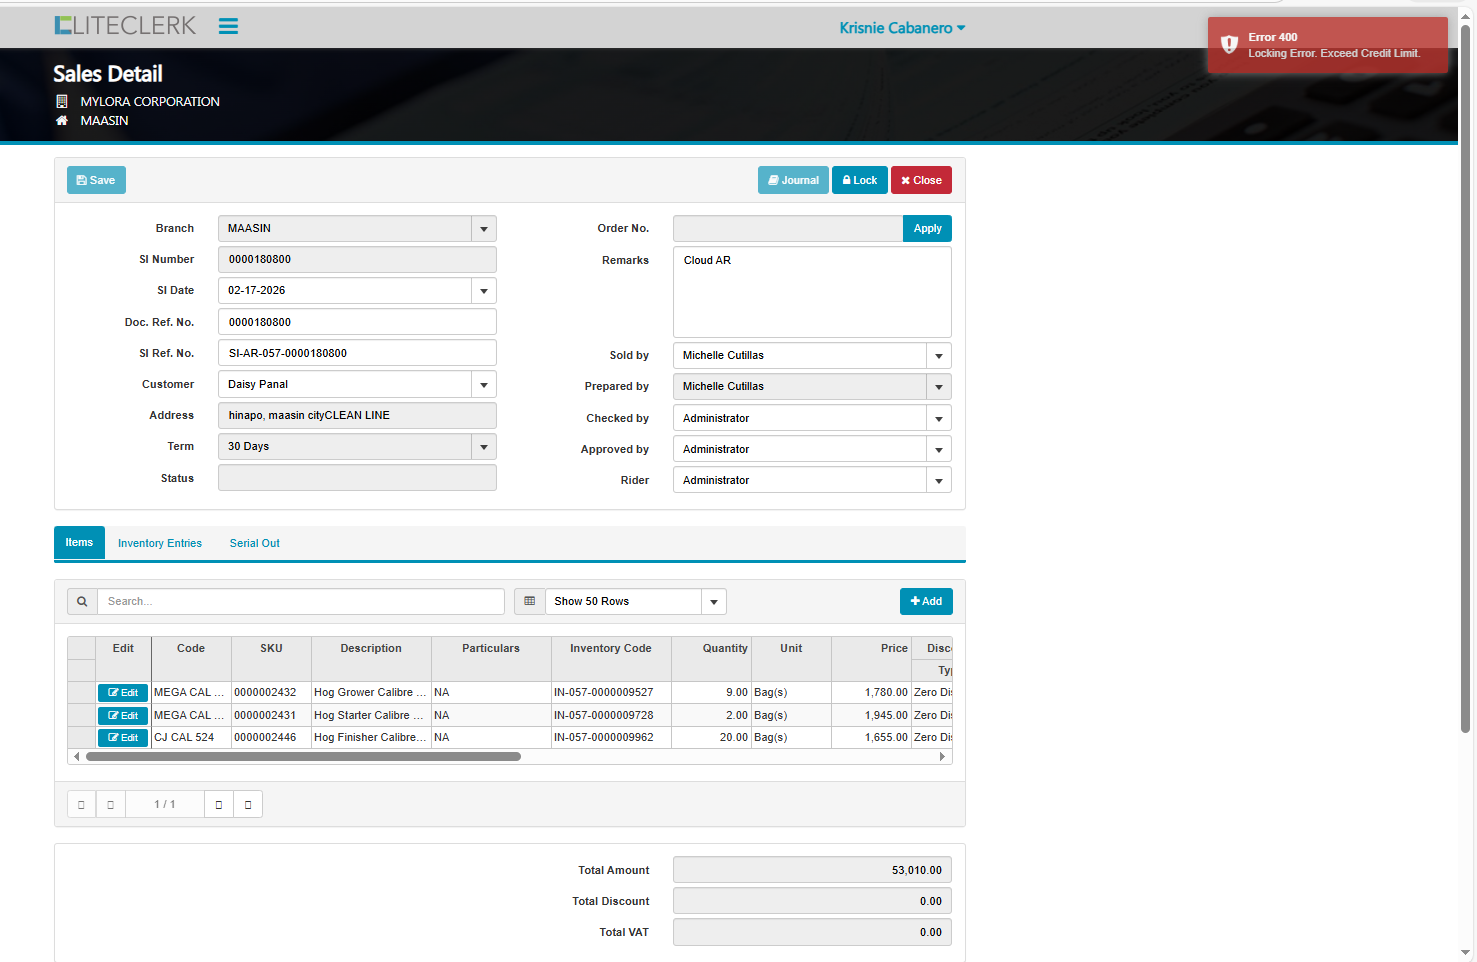The width and height of the screenshot is (1477, 962).
Task: Click the LiteClerk logo
Action: point(125,26)
